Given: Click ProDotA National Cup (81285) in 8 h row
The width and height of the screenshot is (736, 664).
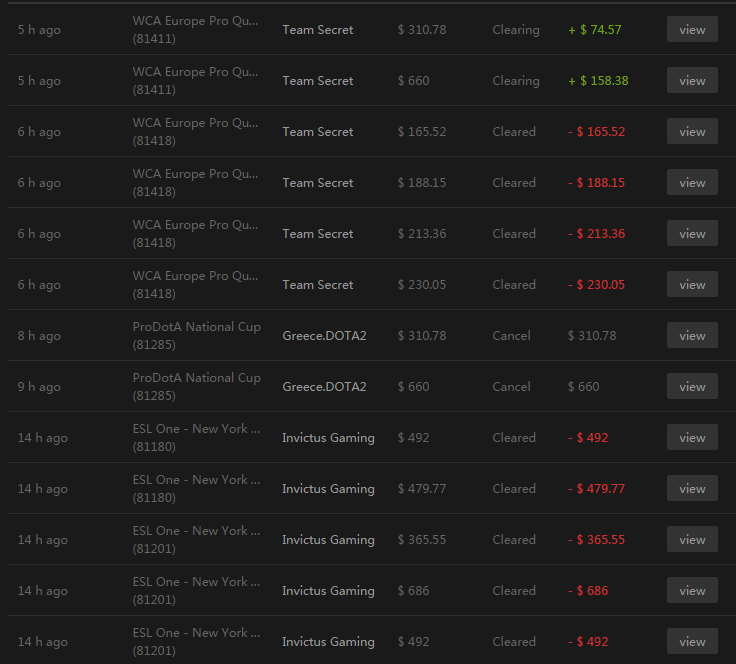Looking at the screenshot, I should (x=197, y=336).
